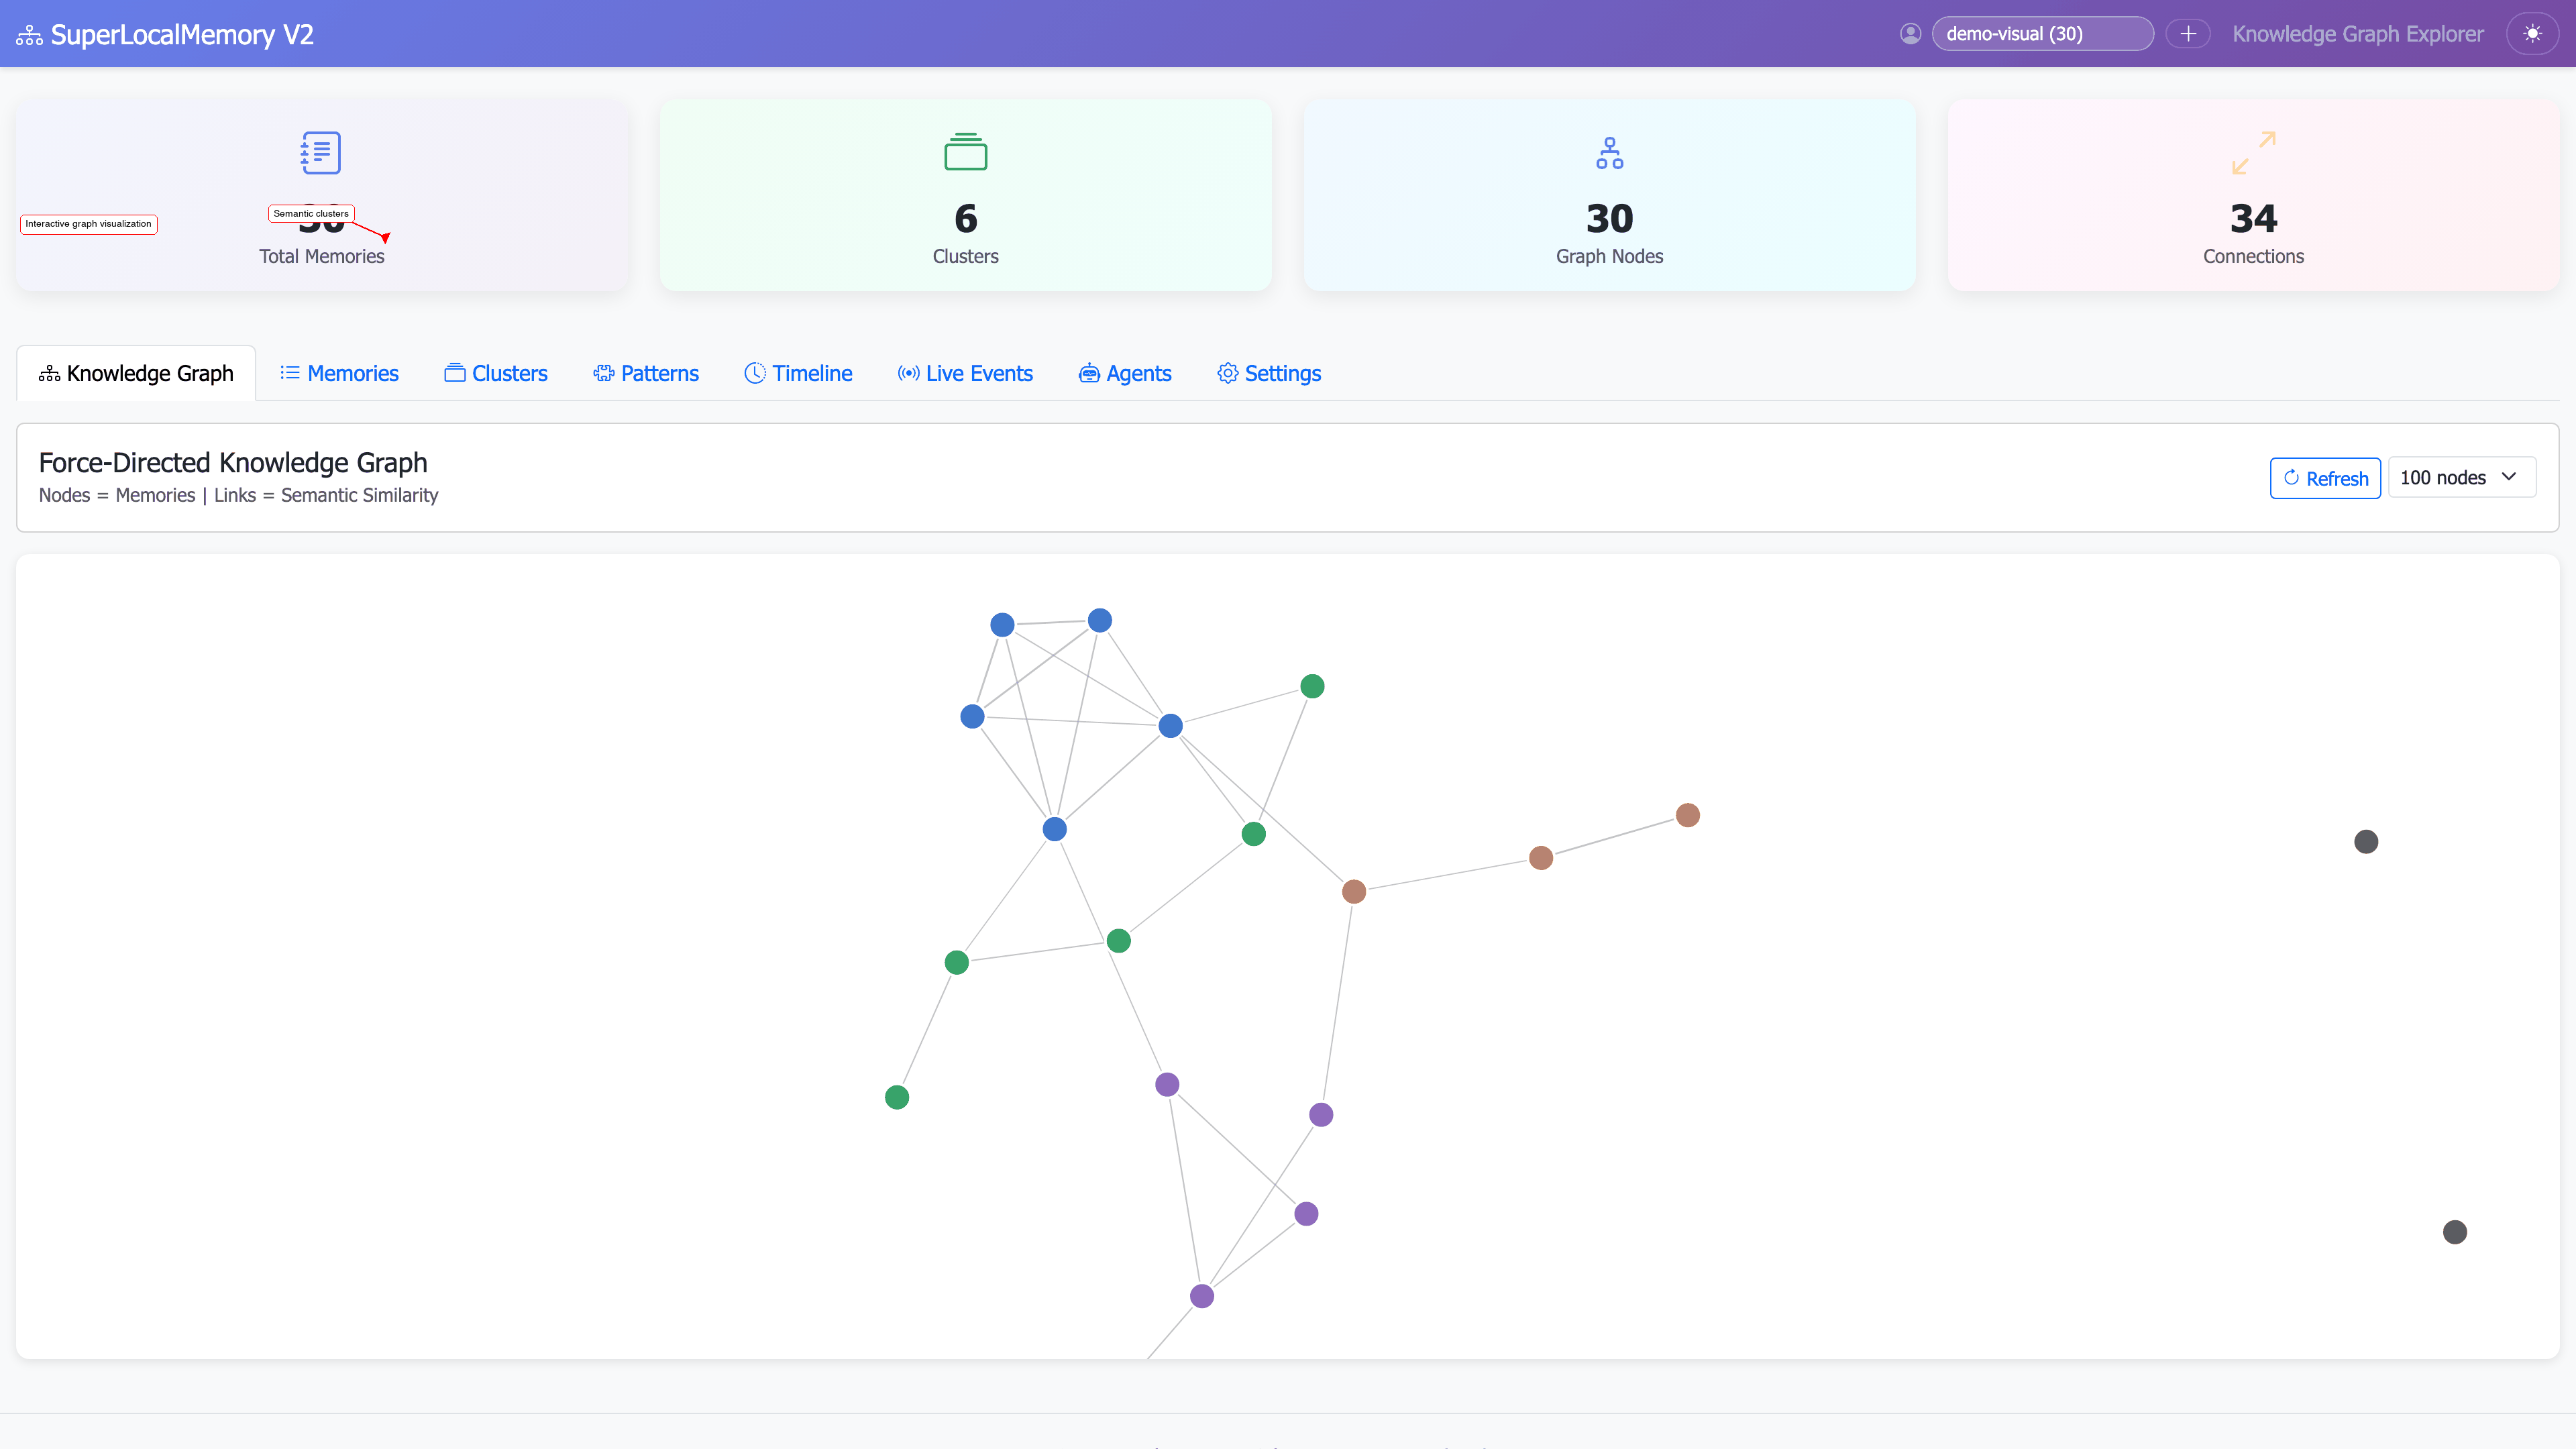The image size is (2576, 1449).
Task: Toggle light/dark theme with the sun icon
Action: (2533, 33)
